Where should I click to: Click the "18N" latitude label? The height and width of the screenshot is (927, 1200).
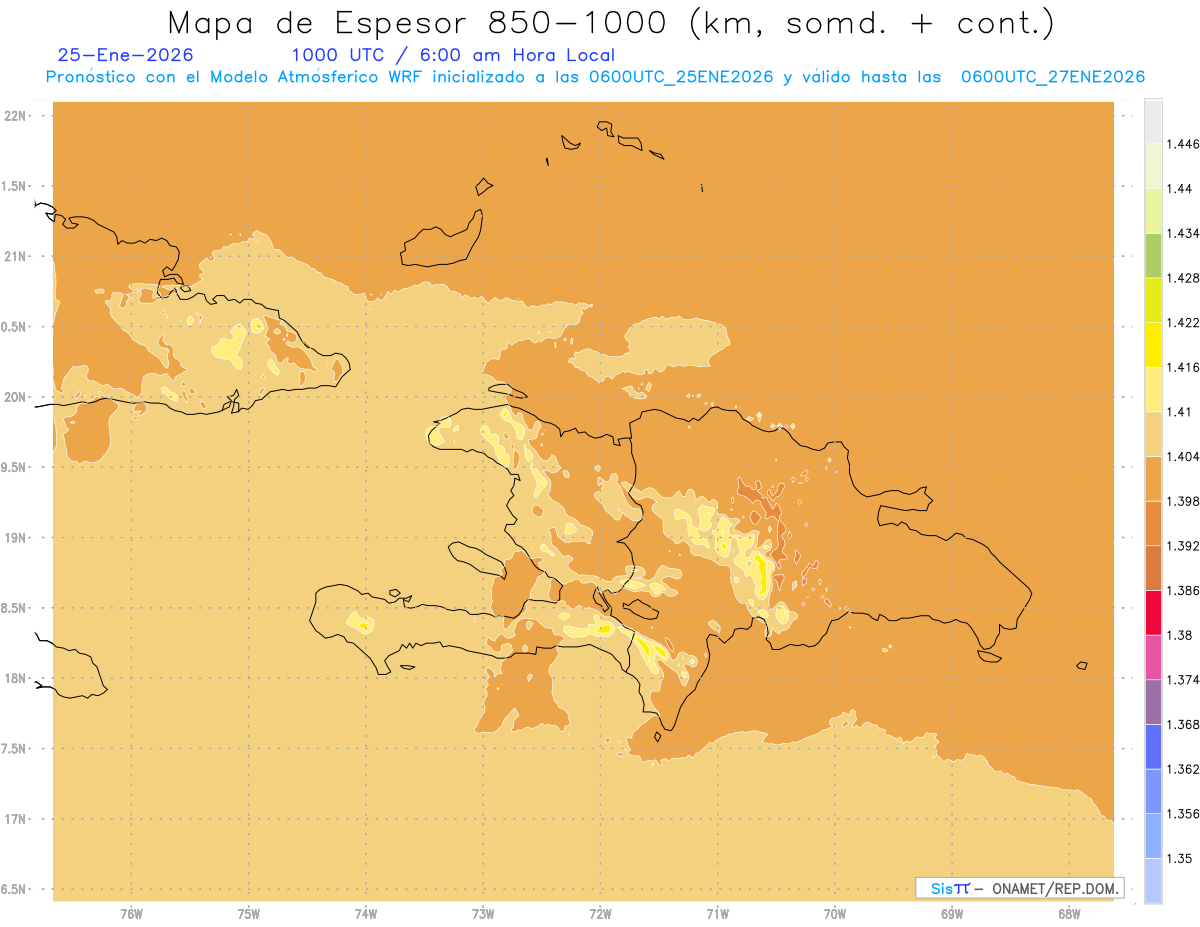(x=15, y=678)
